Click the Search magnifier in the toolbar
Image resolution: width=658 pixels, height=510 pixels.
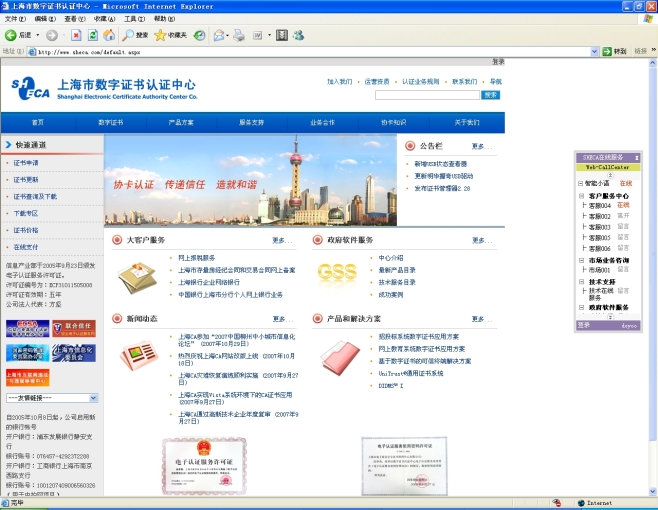tap(128, 35)
